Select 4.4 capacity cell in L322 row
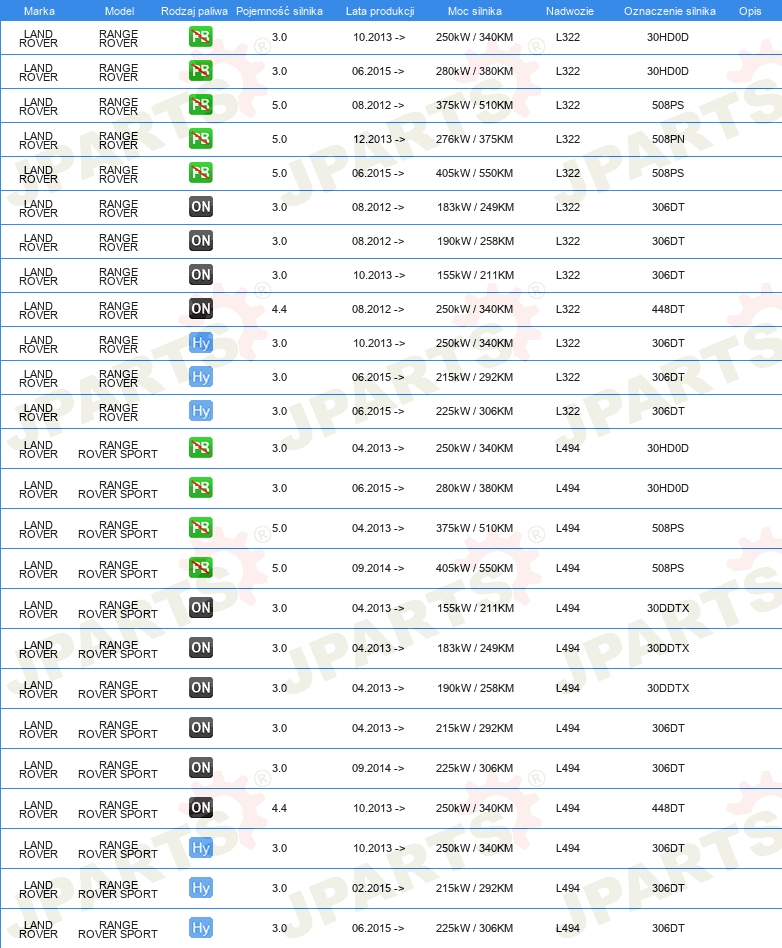Screen dimensions: 782x948 279,309
